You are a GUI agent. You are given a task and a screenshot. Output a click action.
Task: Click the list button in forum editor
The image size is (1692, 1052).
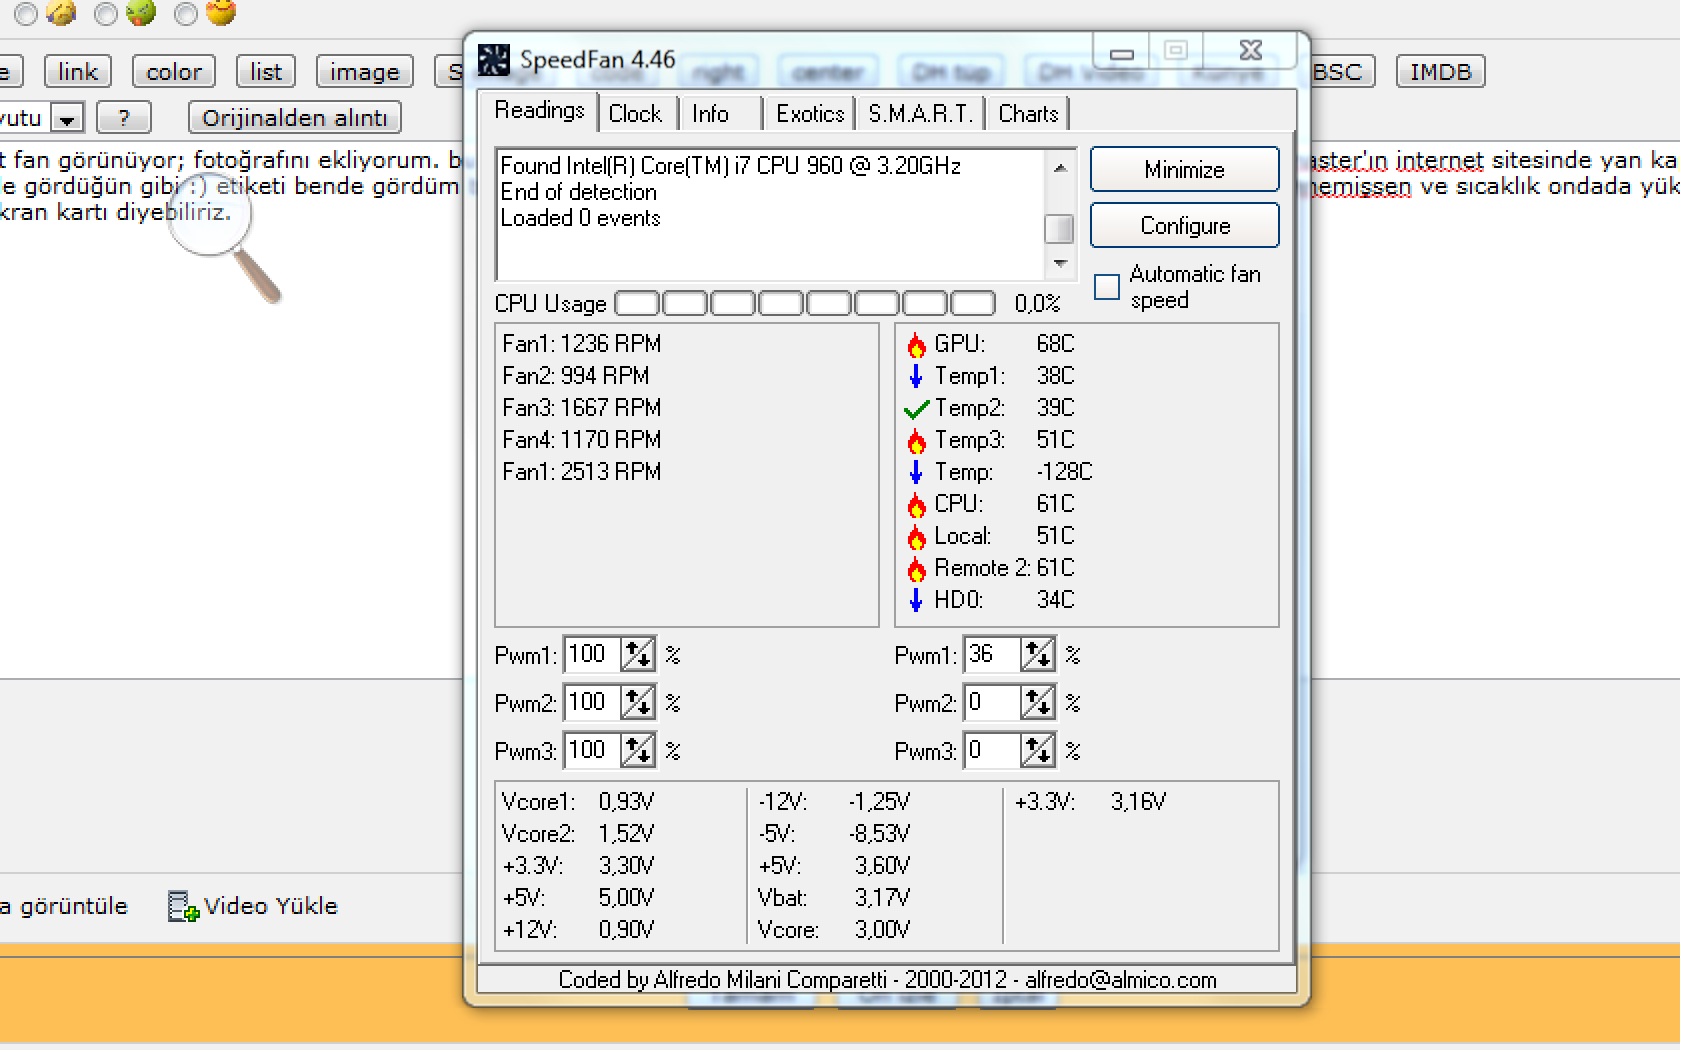pos(266,72)
